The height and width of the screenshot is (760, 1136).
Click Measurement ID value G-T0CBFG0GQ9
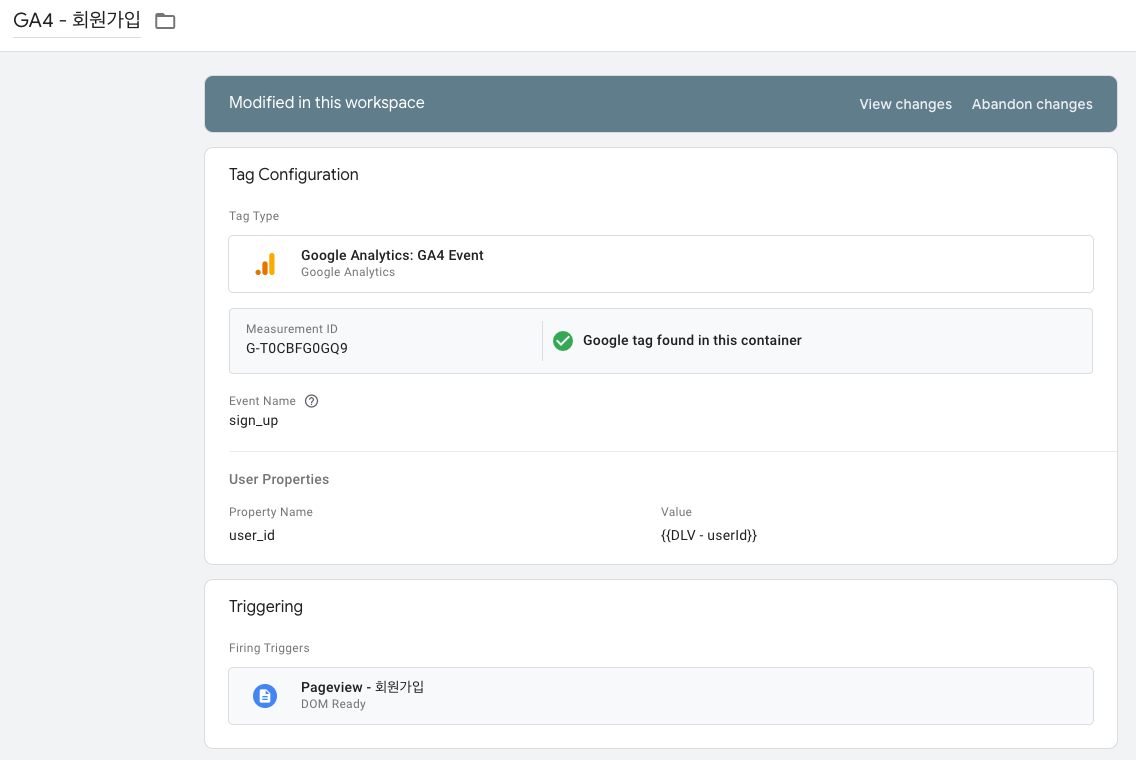click(x=297, y=348)
